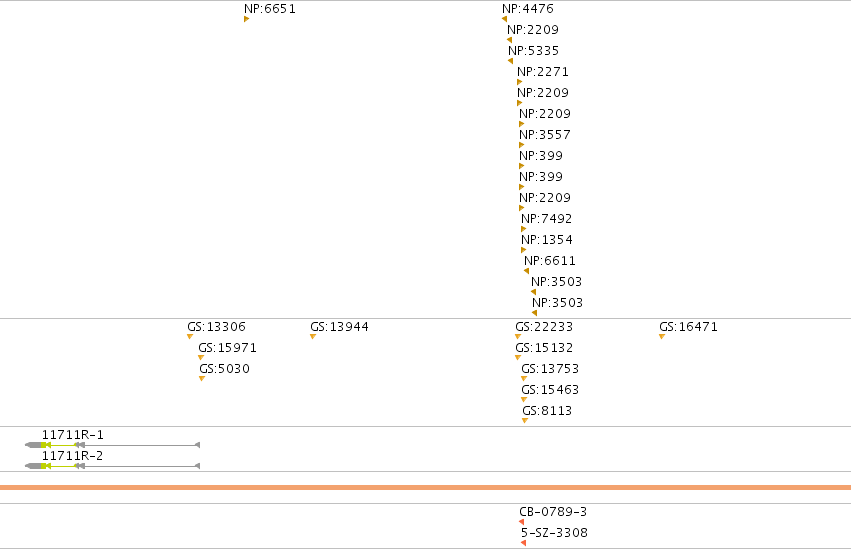851x549 pixels.
Task: Click the NP:6651 insertion marker triangle
Action: (246, 20)
